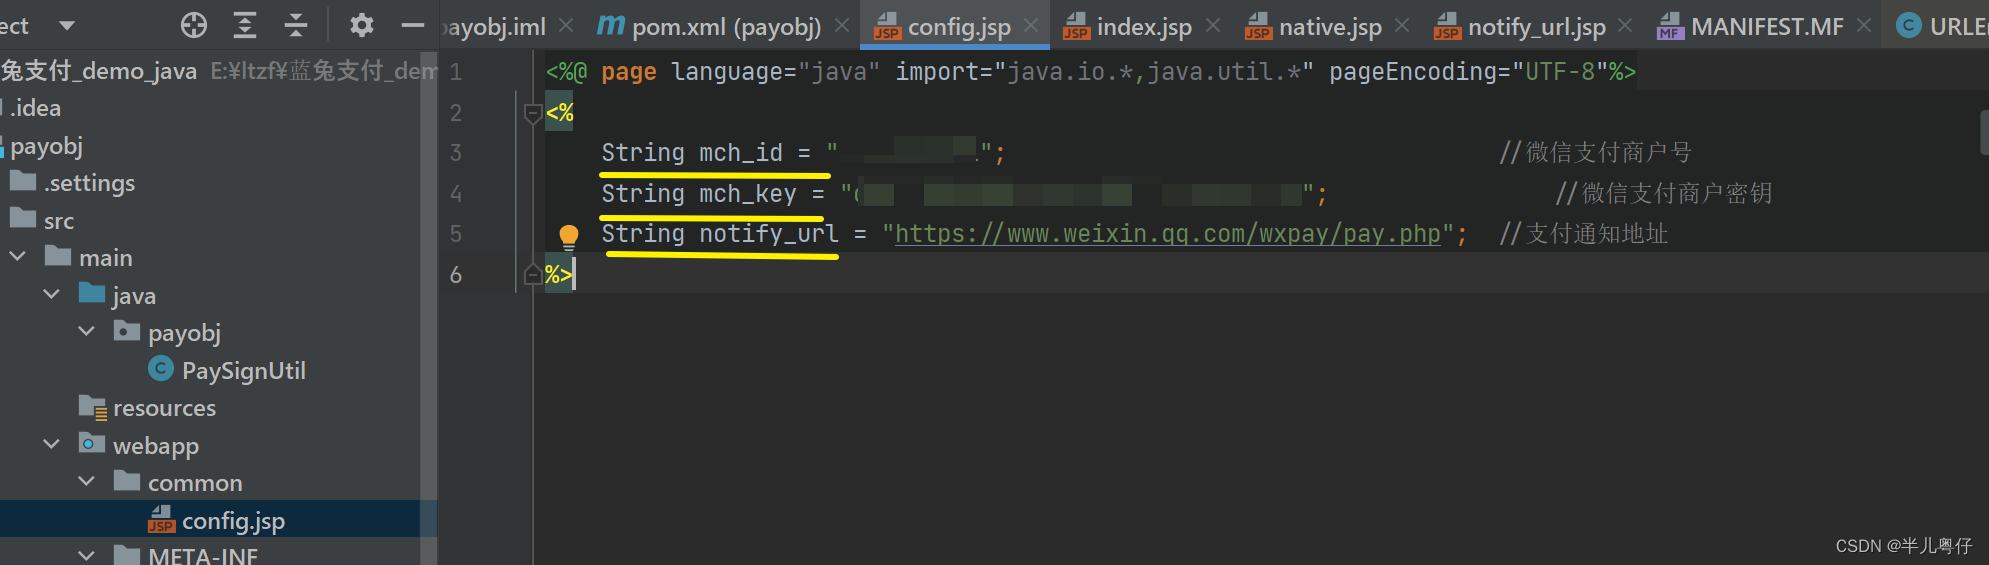Select the PaySignUtil class file

(243, 371)
